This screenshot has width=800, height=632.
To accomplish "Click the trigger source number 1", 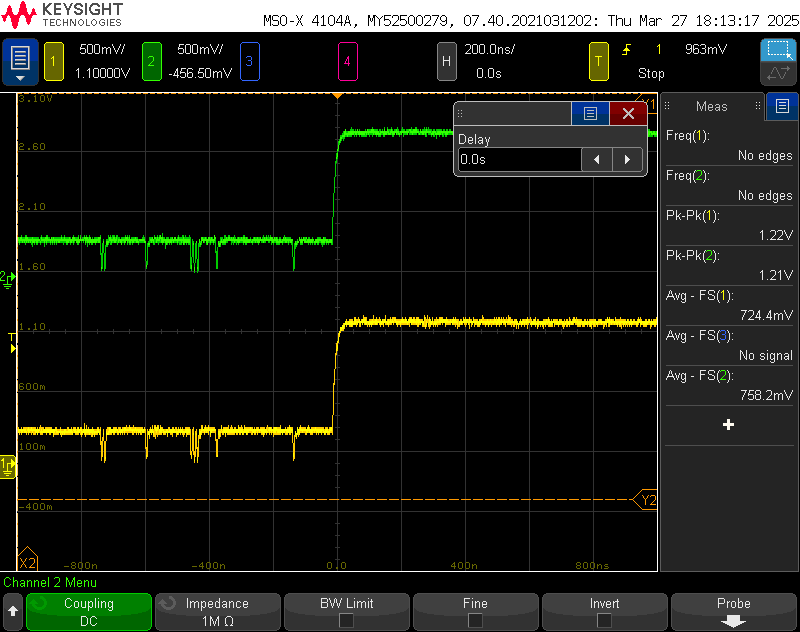I will pos(659,49).
